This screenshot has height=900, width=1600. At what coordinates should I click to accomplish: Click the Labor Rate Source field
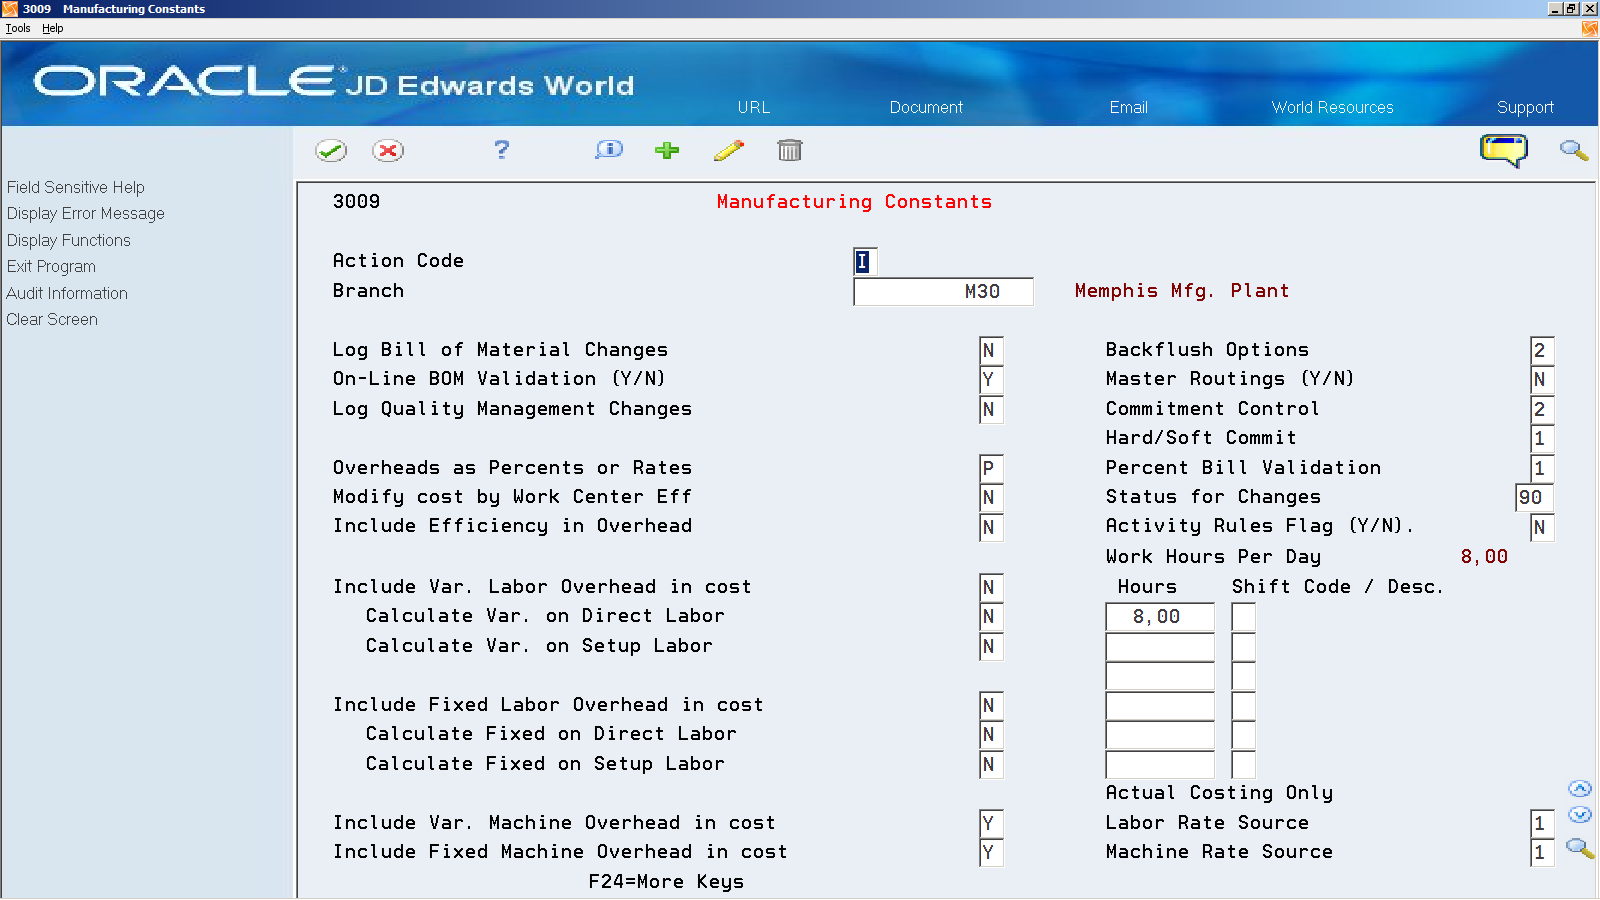[x=1542, y=823]
